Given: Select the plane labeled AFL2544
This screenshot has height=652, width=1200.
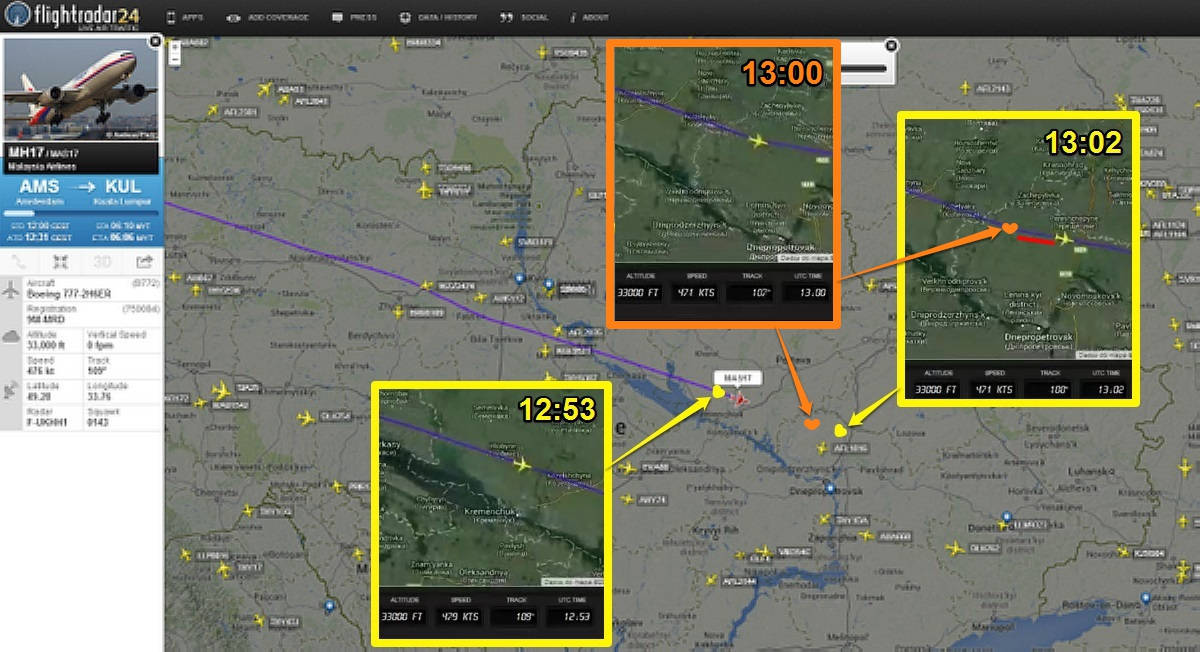Looking at the screenshot, I should click(x=710, y=580).
